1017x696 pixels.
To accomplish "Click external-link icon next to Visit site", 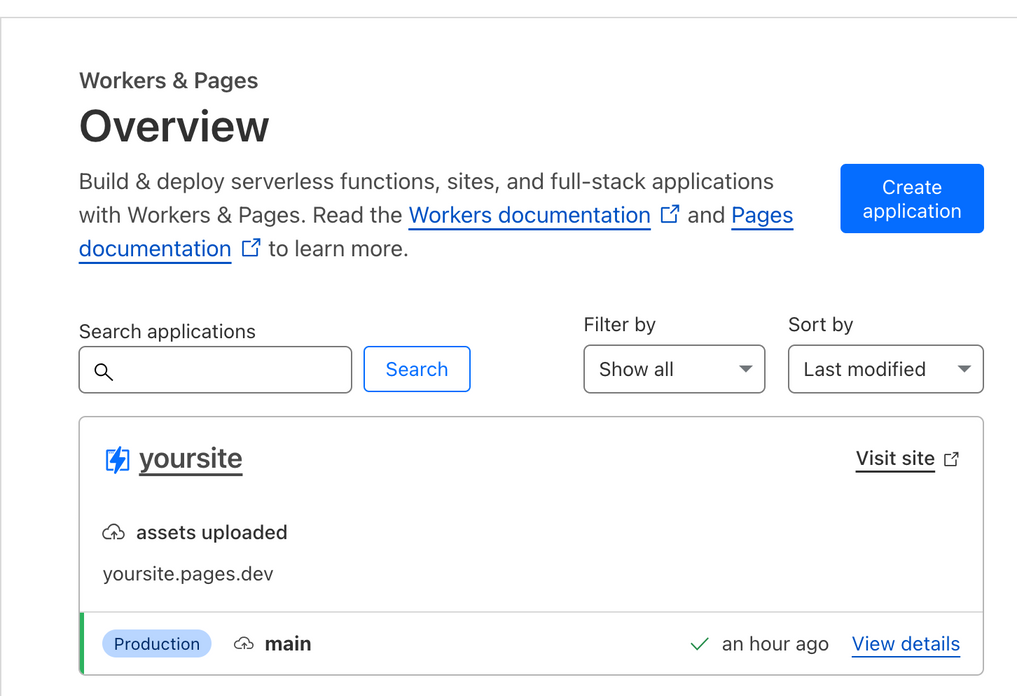I will 951,459.
